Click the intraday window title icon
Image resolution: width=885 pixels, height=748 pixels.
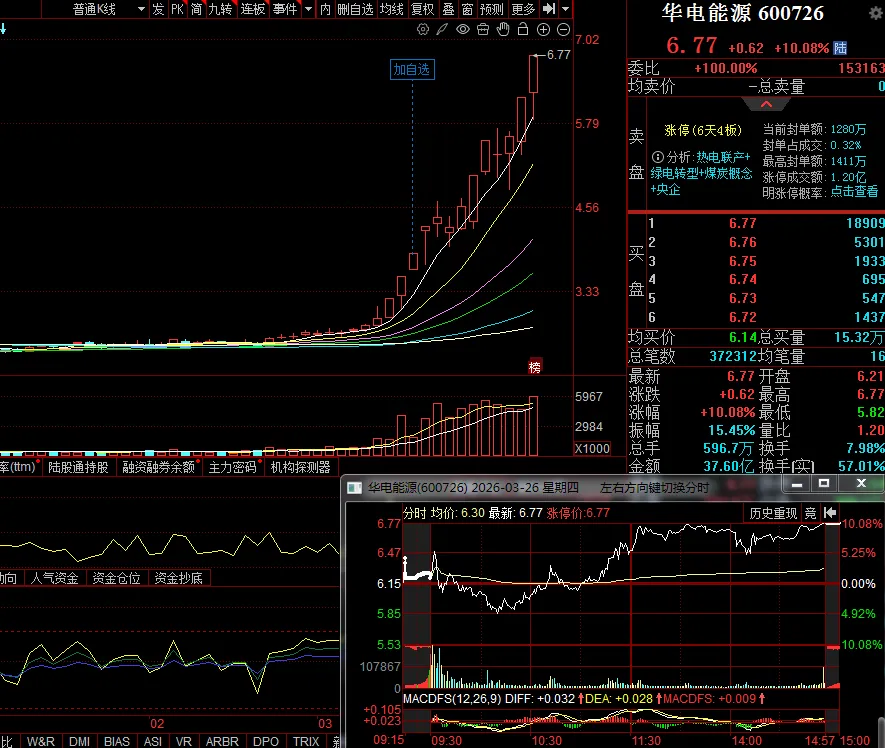[x=354, y=488]
